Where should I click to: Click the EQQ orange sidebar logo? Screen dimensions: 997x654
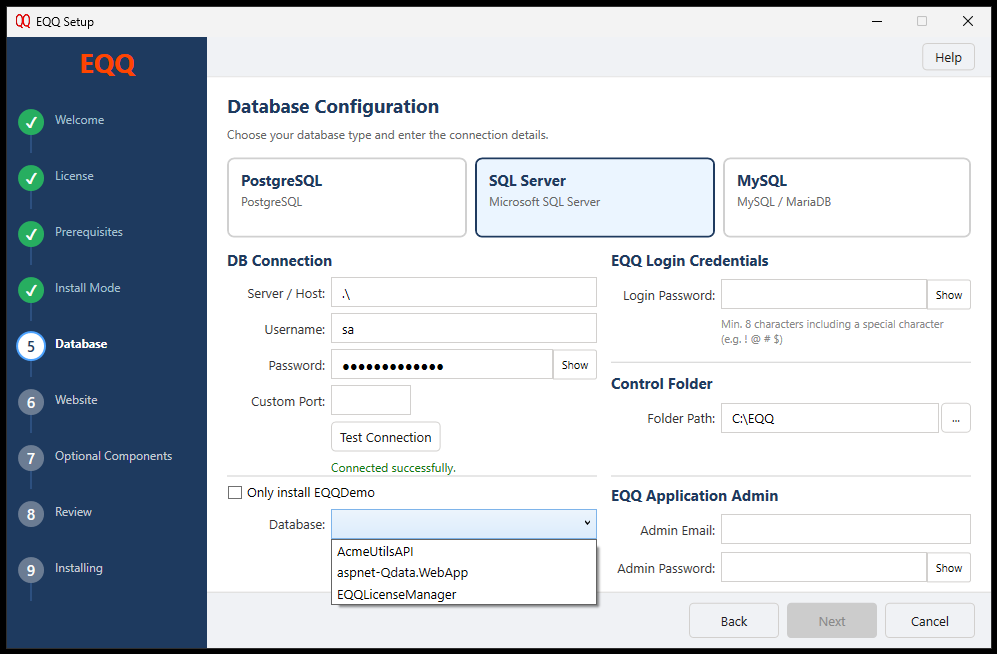pos(107,64)
